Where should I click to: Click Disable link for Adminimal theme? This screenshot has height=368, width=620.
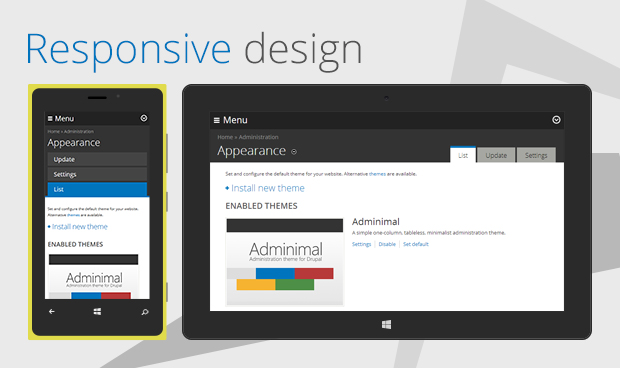click(387, 244)
